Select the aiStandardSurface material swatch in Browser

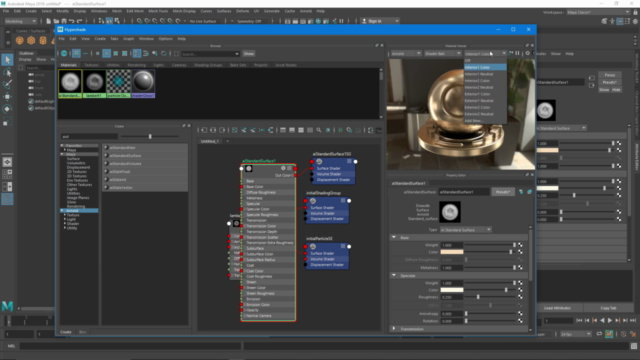point(70,84)
